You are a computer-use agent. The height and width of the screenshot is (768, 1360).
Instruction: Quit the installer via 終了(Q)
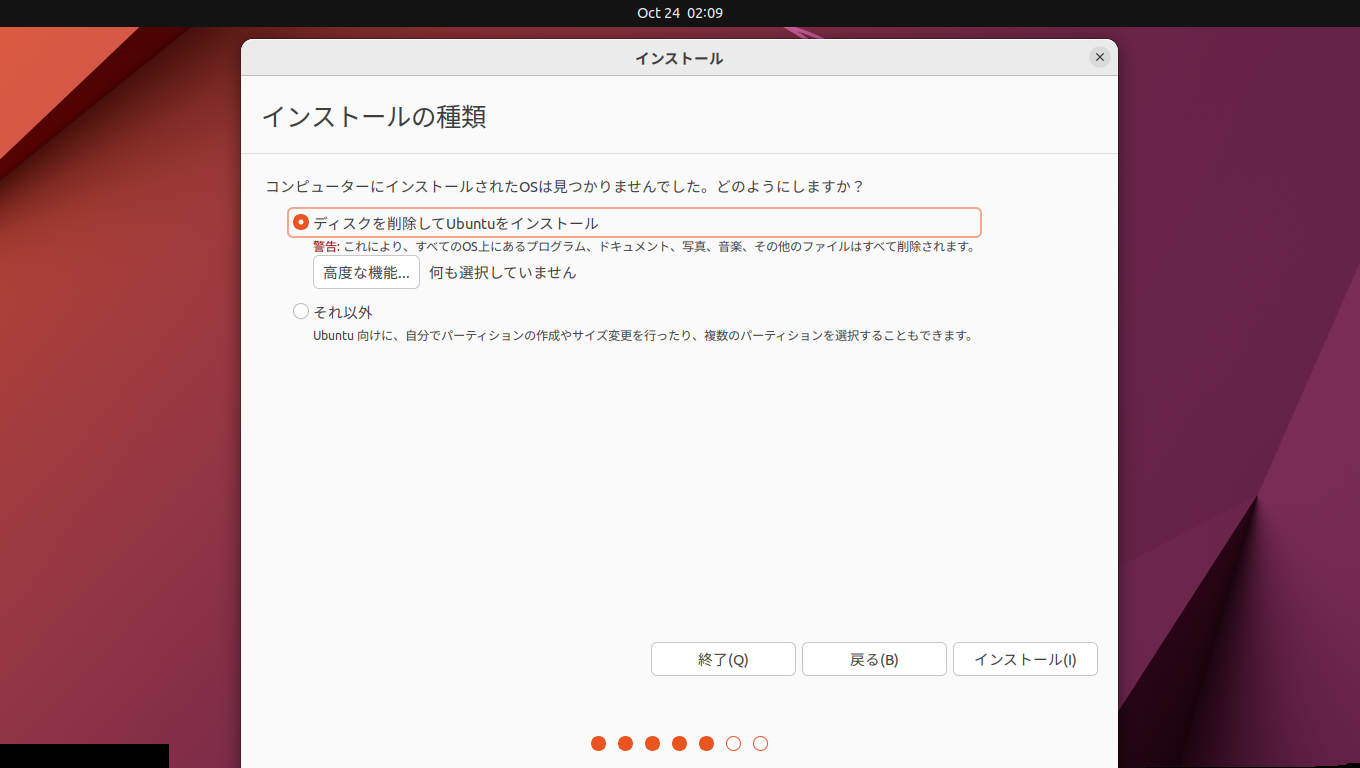pyautogui.click(x=723, y=659)
